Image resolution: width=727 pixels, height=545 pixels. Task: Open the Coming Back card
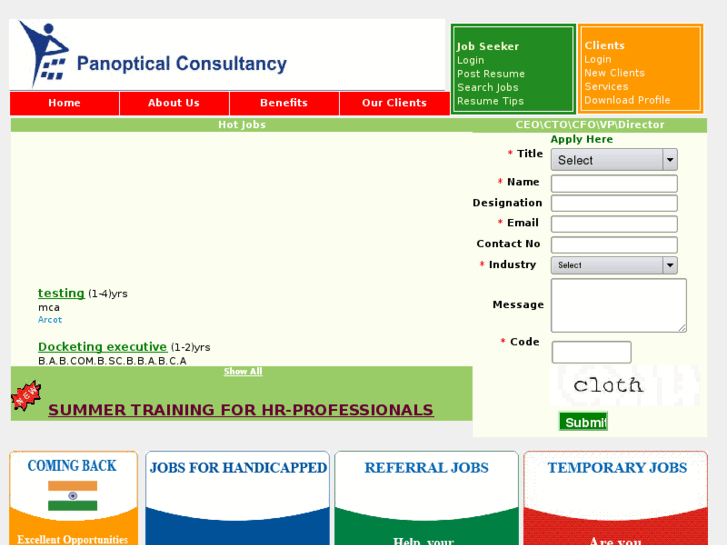coord(73,498)
